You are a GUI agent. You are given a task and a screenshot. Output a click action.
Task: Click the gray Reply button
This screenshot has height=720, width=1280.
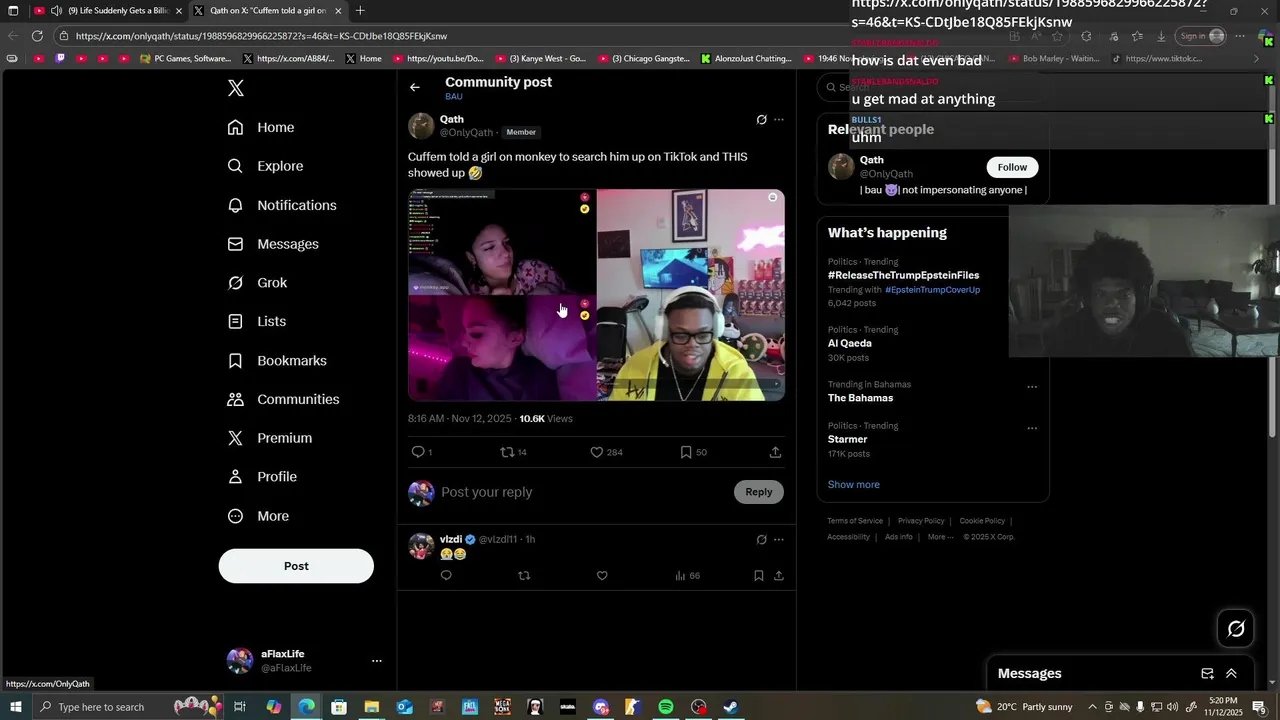(x=759, y=492)
